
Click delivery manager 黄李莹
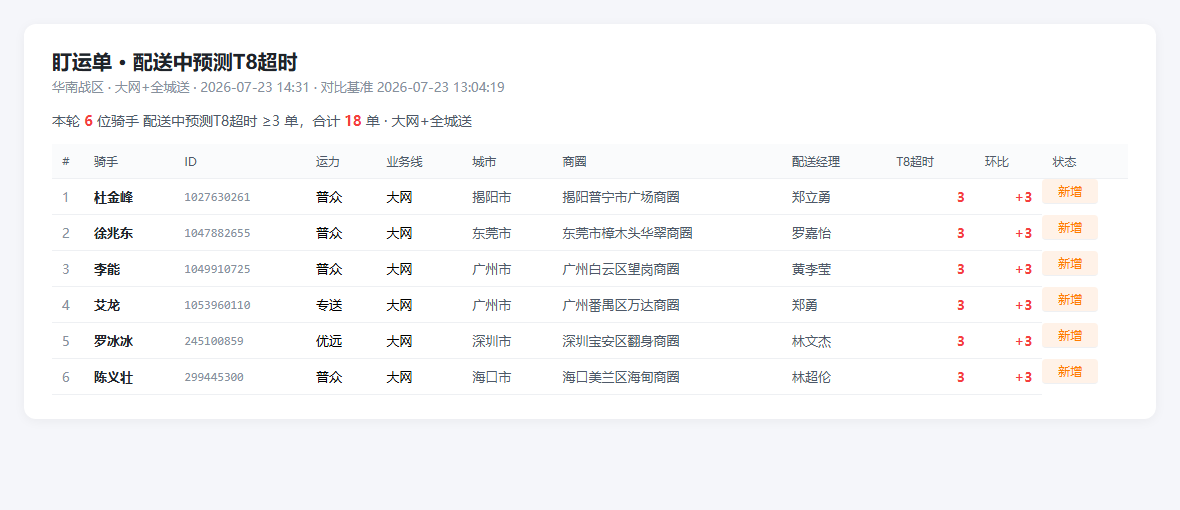(811, 269)
